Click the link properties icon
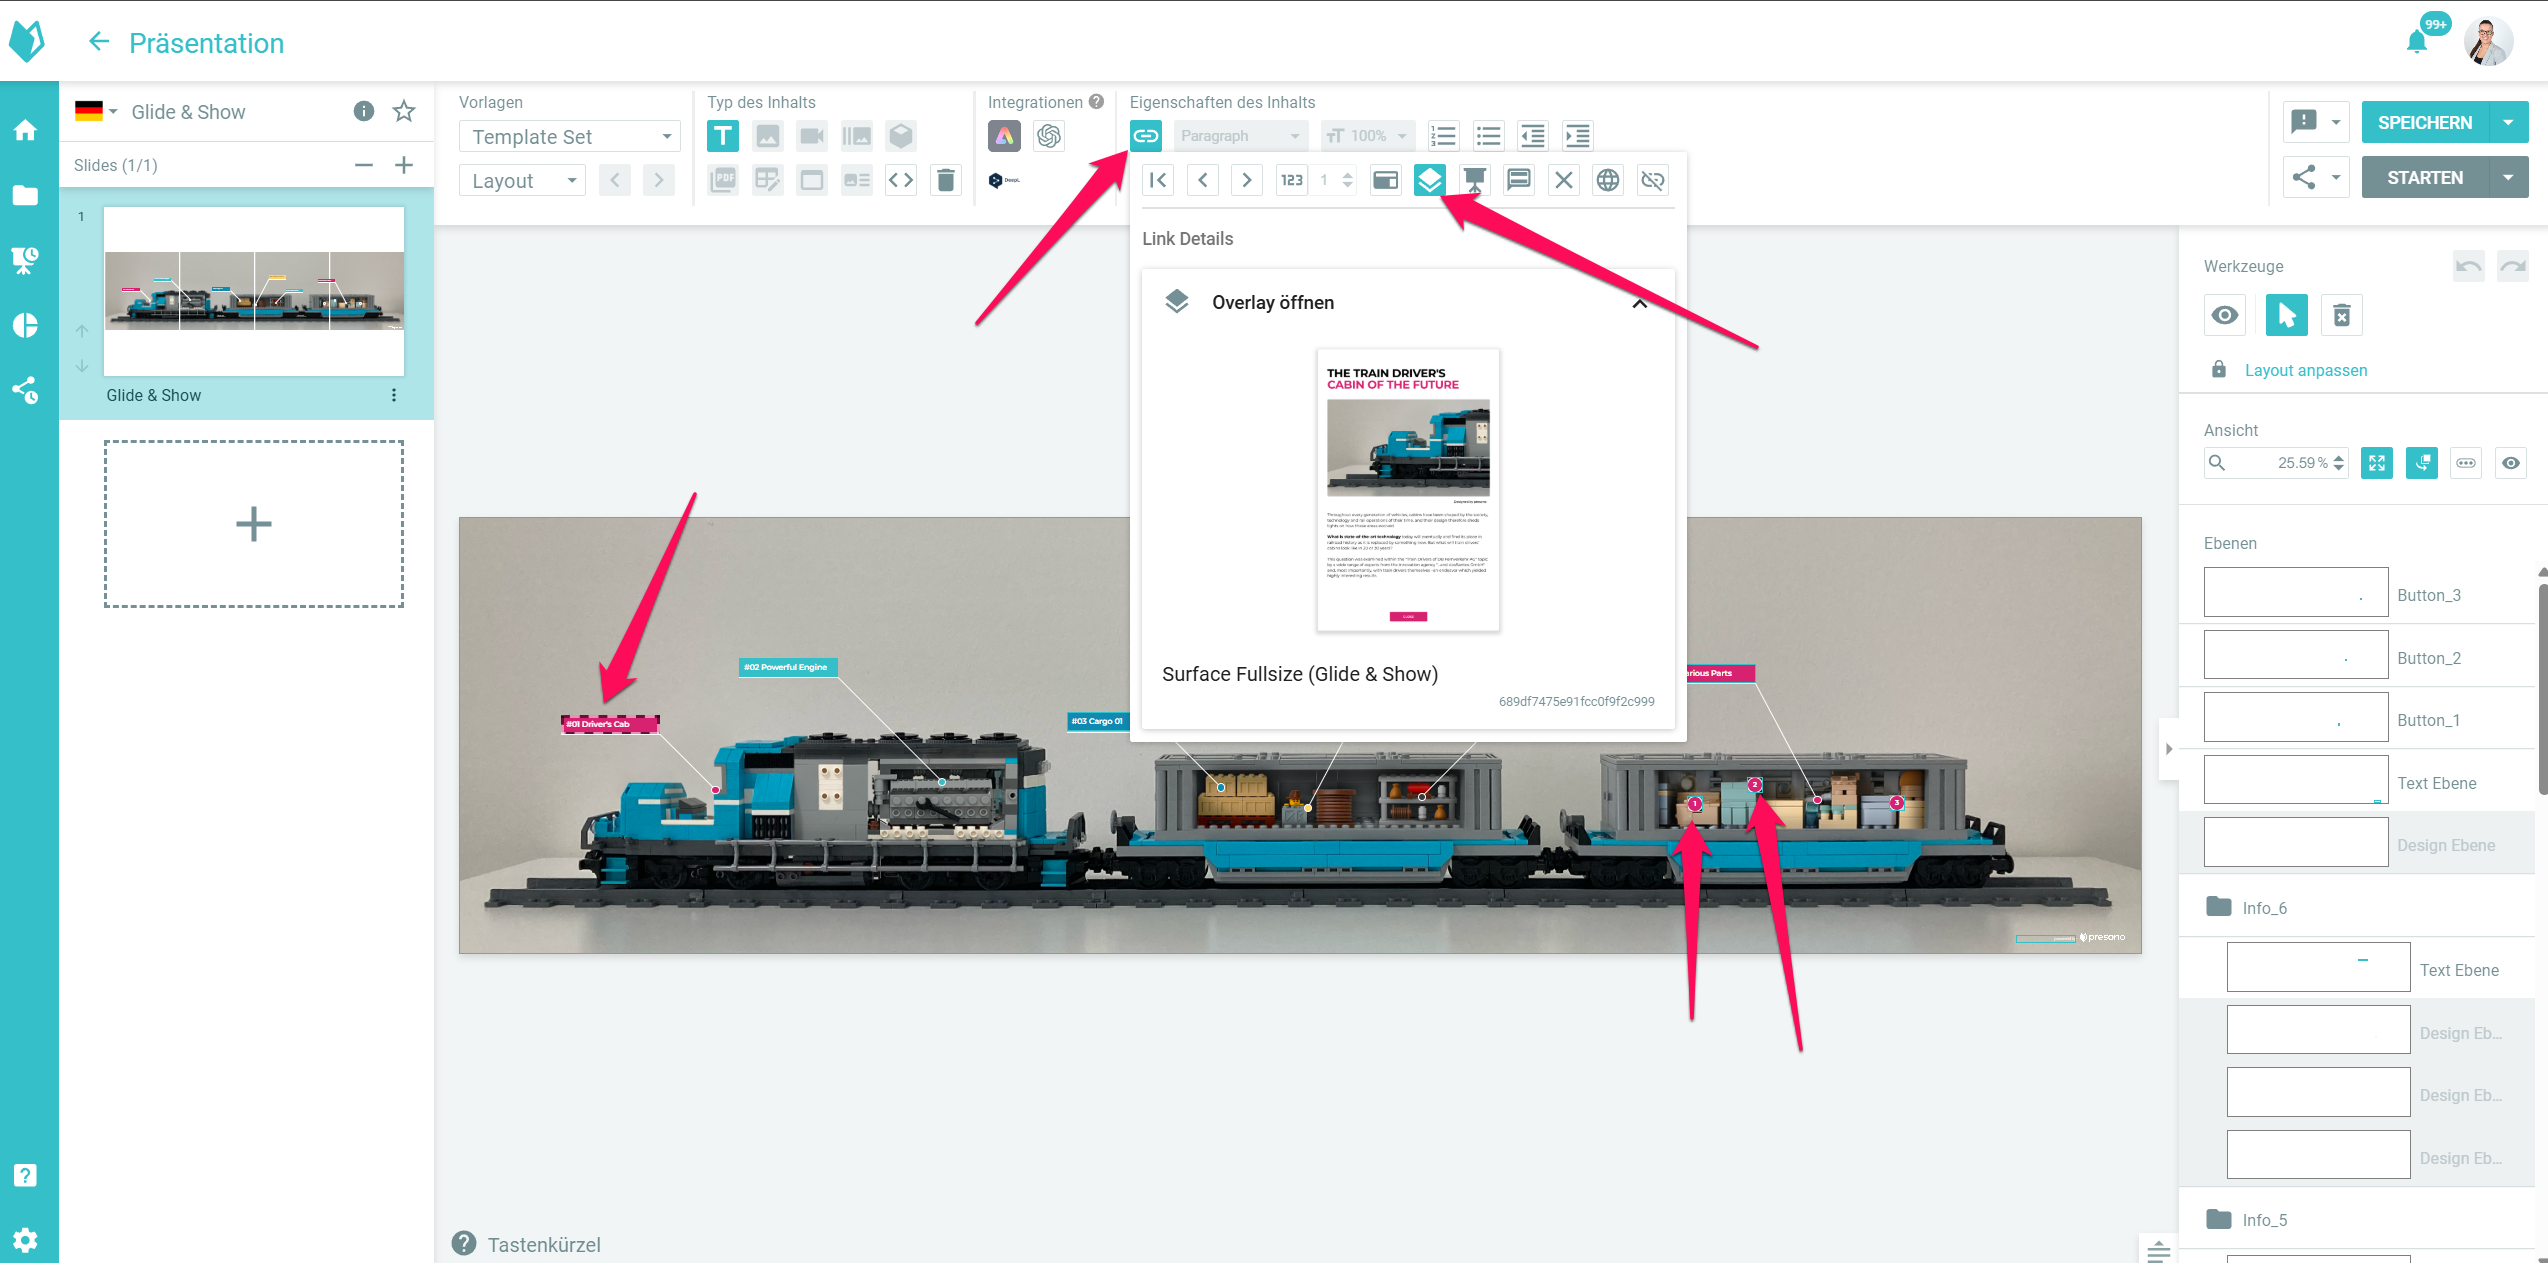 point(1145,136)
